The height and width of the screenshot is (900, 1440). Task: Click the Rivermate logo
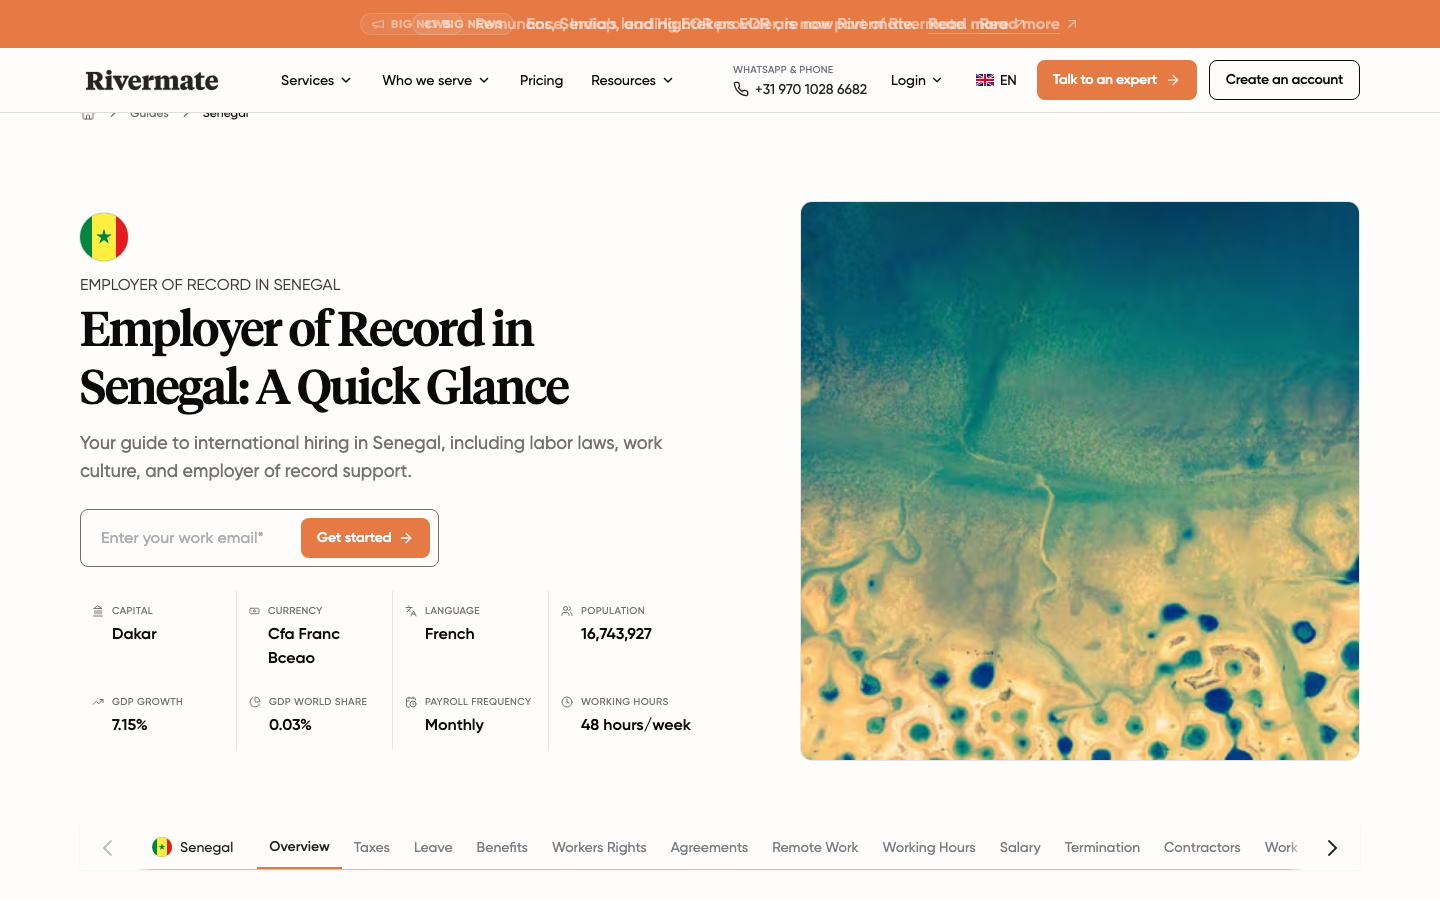click(152, 80)
